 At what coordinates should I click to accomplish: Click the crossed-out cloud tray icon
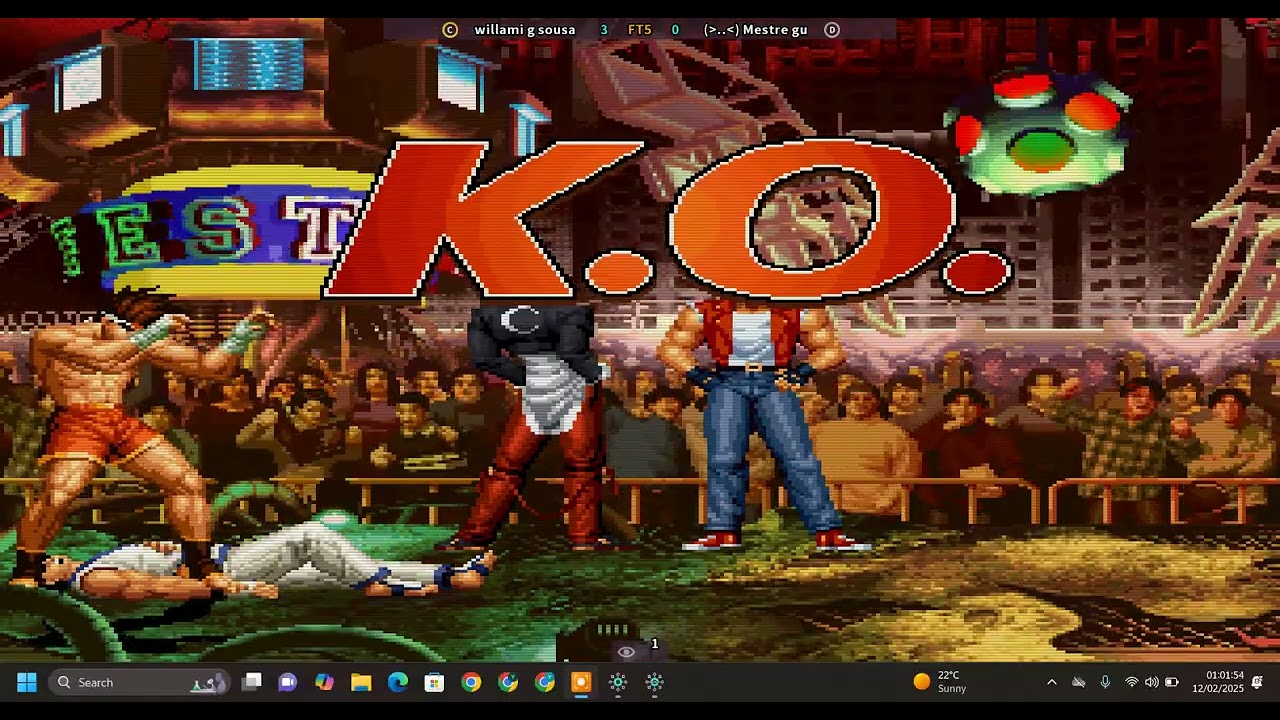[1078, 682]
